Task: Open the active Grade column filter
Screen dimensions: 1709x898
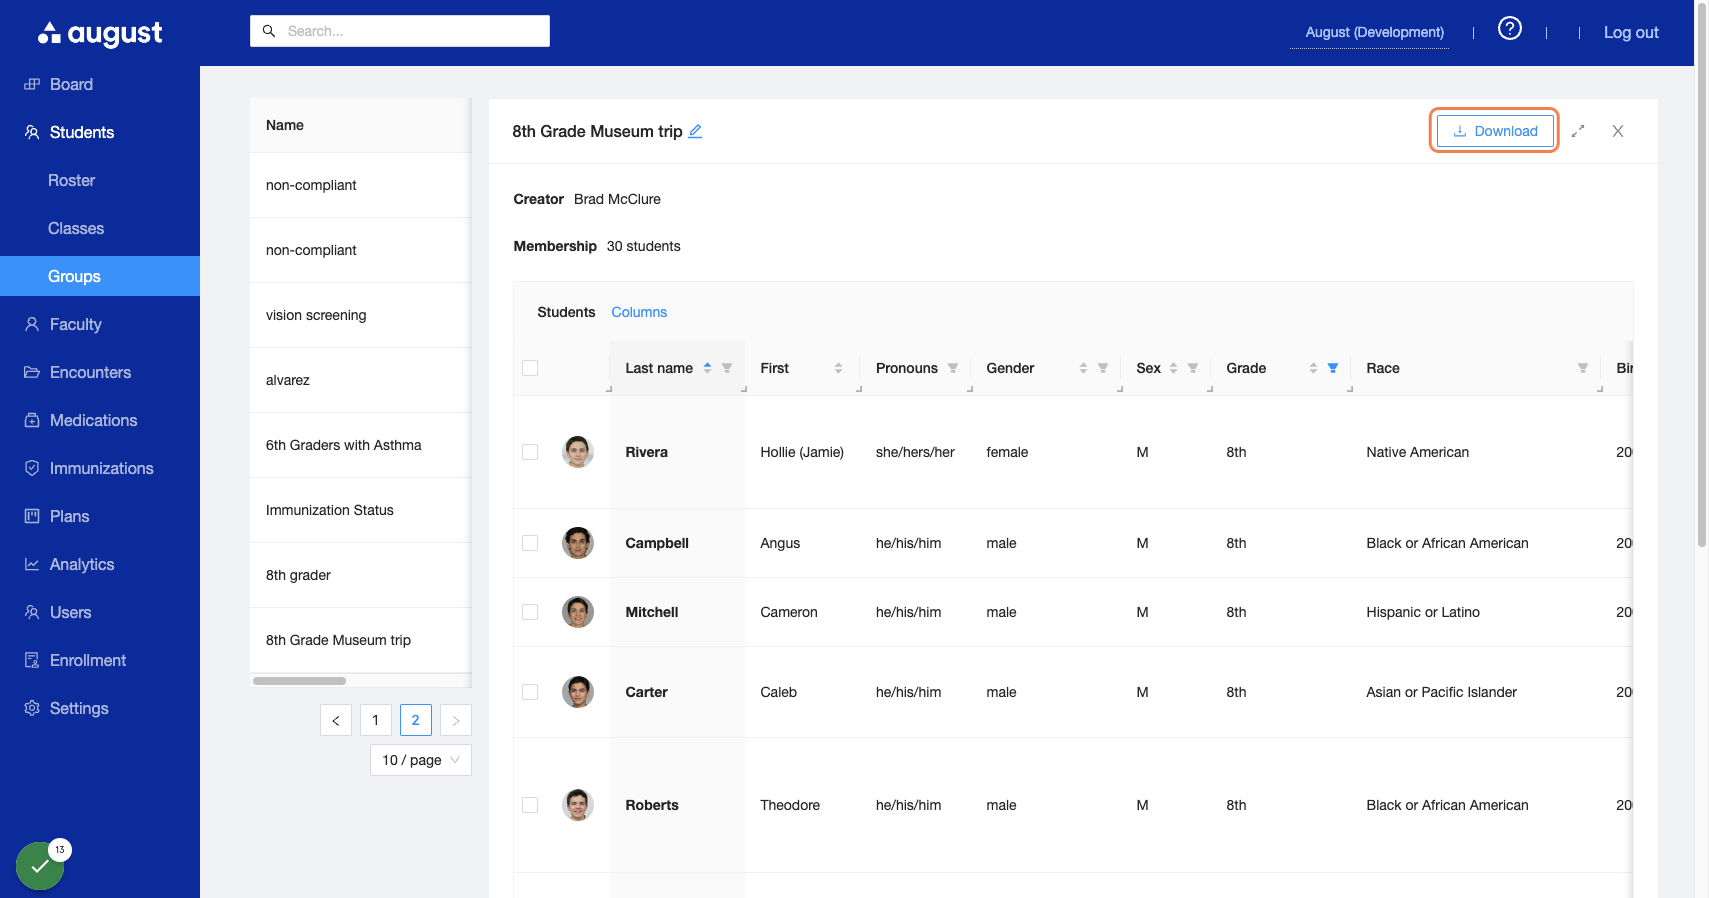Action: click(x=1333, y=368)
